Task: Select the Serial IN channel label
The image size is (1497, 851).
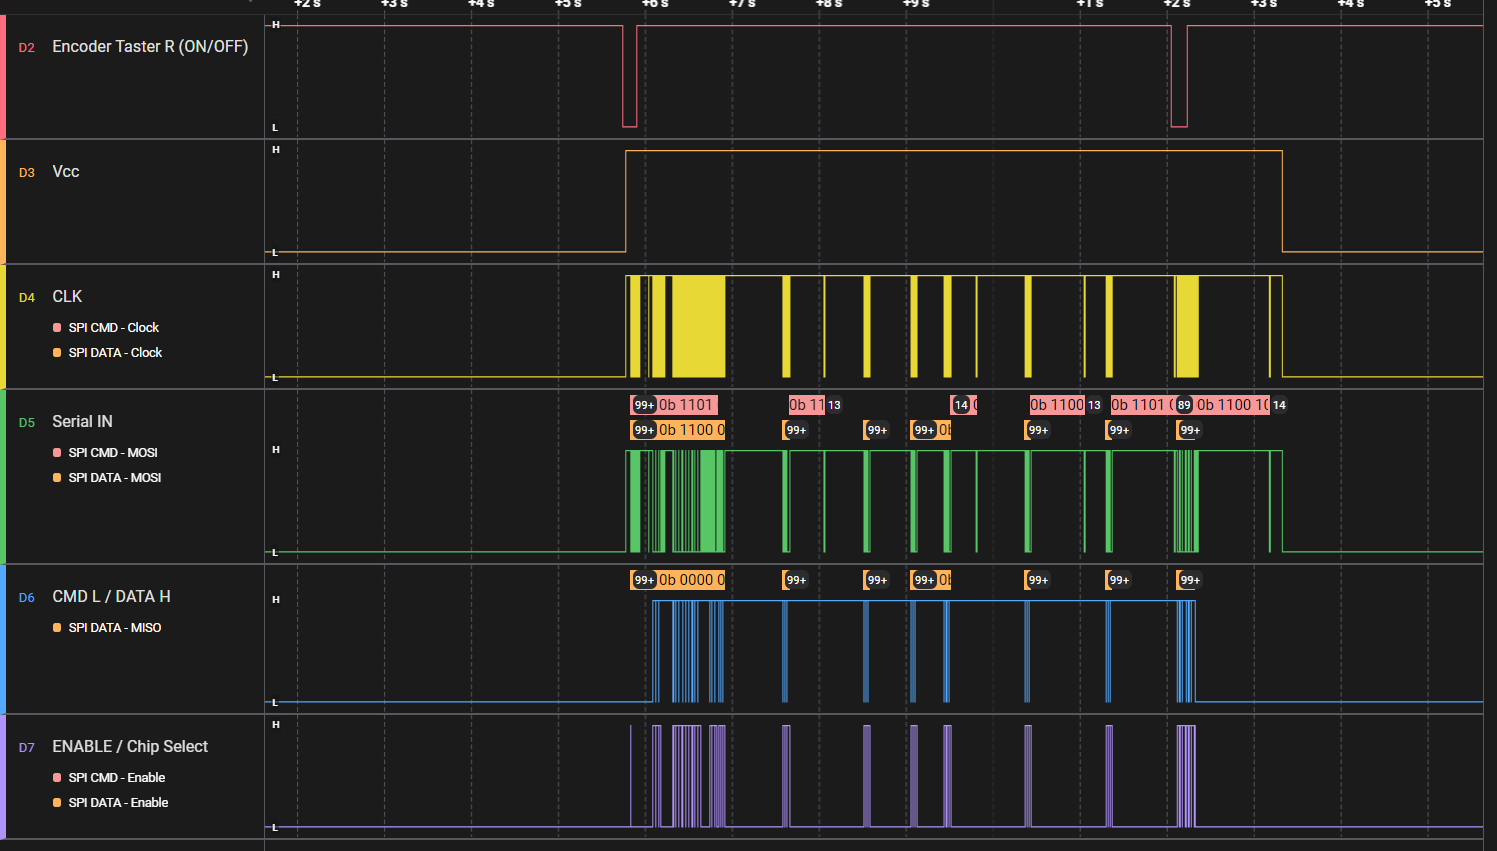Action: 82,421
